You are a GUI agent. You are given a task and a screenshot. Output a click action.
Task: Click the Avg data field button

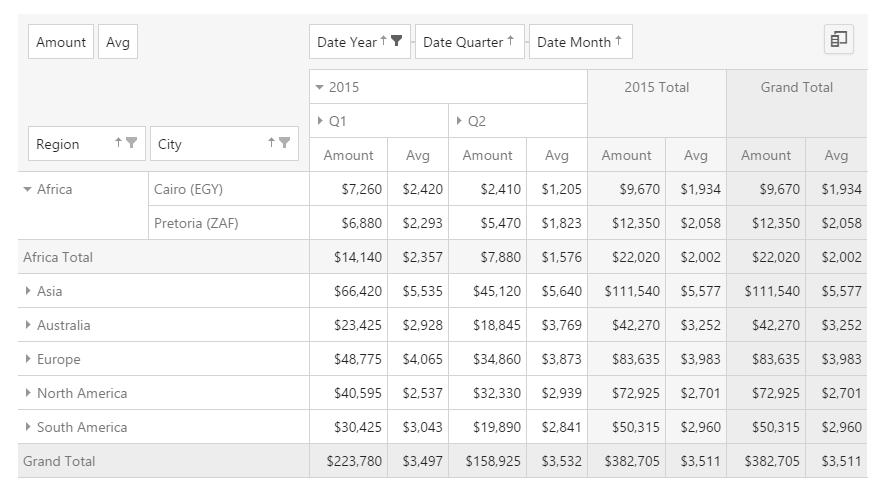point(118,42)
